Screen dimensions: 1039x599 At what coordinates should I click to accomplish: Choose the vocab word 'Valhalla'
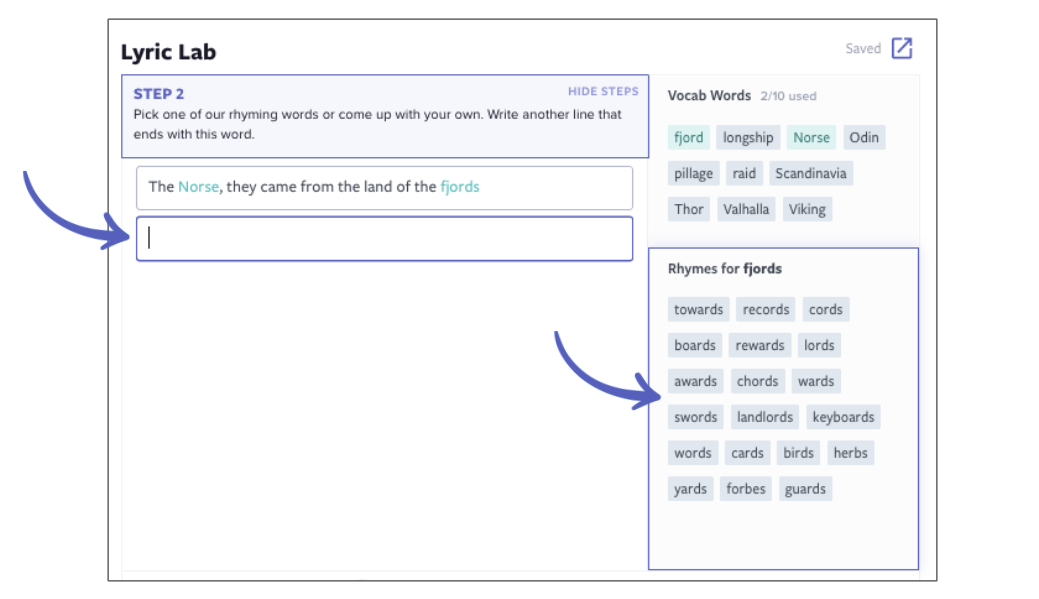[x=746, y=210]
